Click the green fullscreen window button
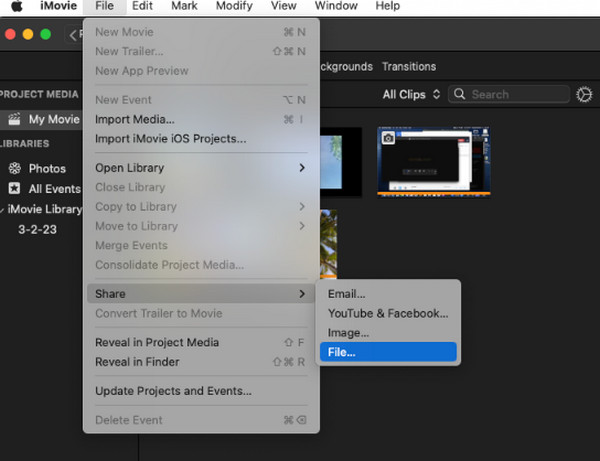The width and height of the screenshot is (600, 461). click(x=46, y=34)
